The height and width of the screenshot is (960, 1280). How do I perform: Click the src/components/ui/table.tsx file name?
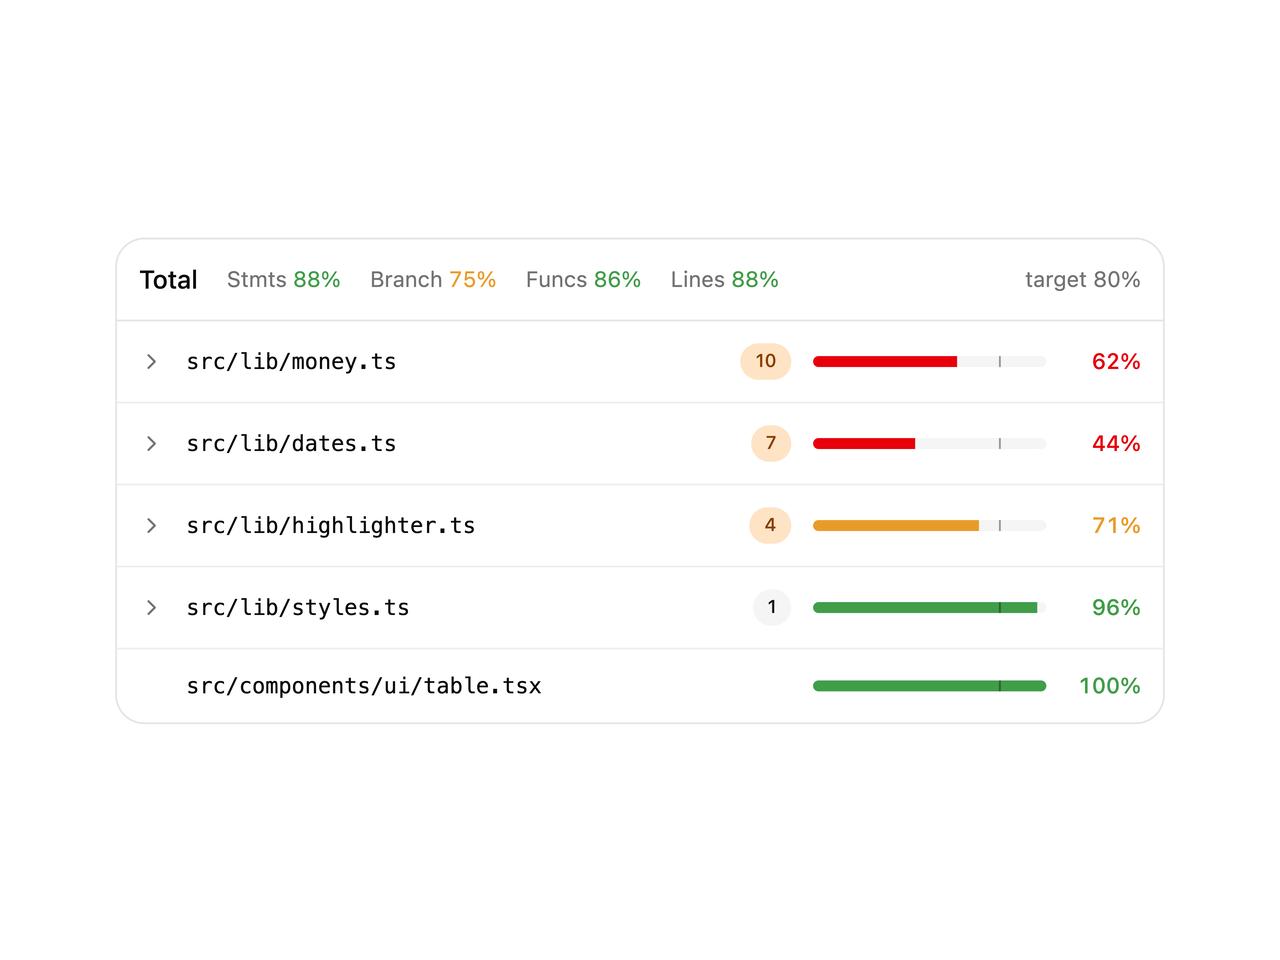click(364, 686)
